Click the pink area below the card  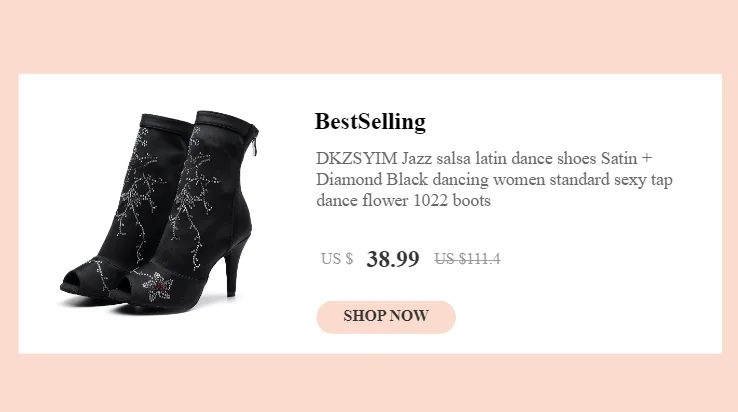[x=369, y=383]
